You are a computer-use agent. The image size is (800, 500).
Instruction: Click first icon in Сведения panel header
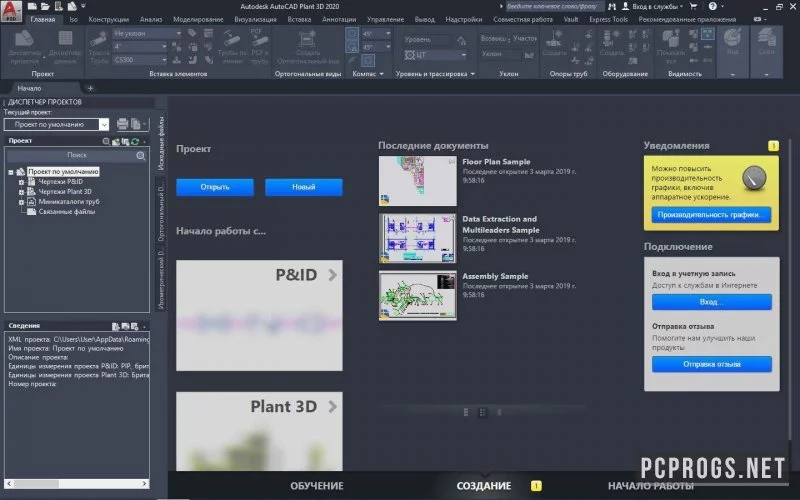[116, 326]
